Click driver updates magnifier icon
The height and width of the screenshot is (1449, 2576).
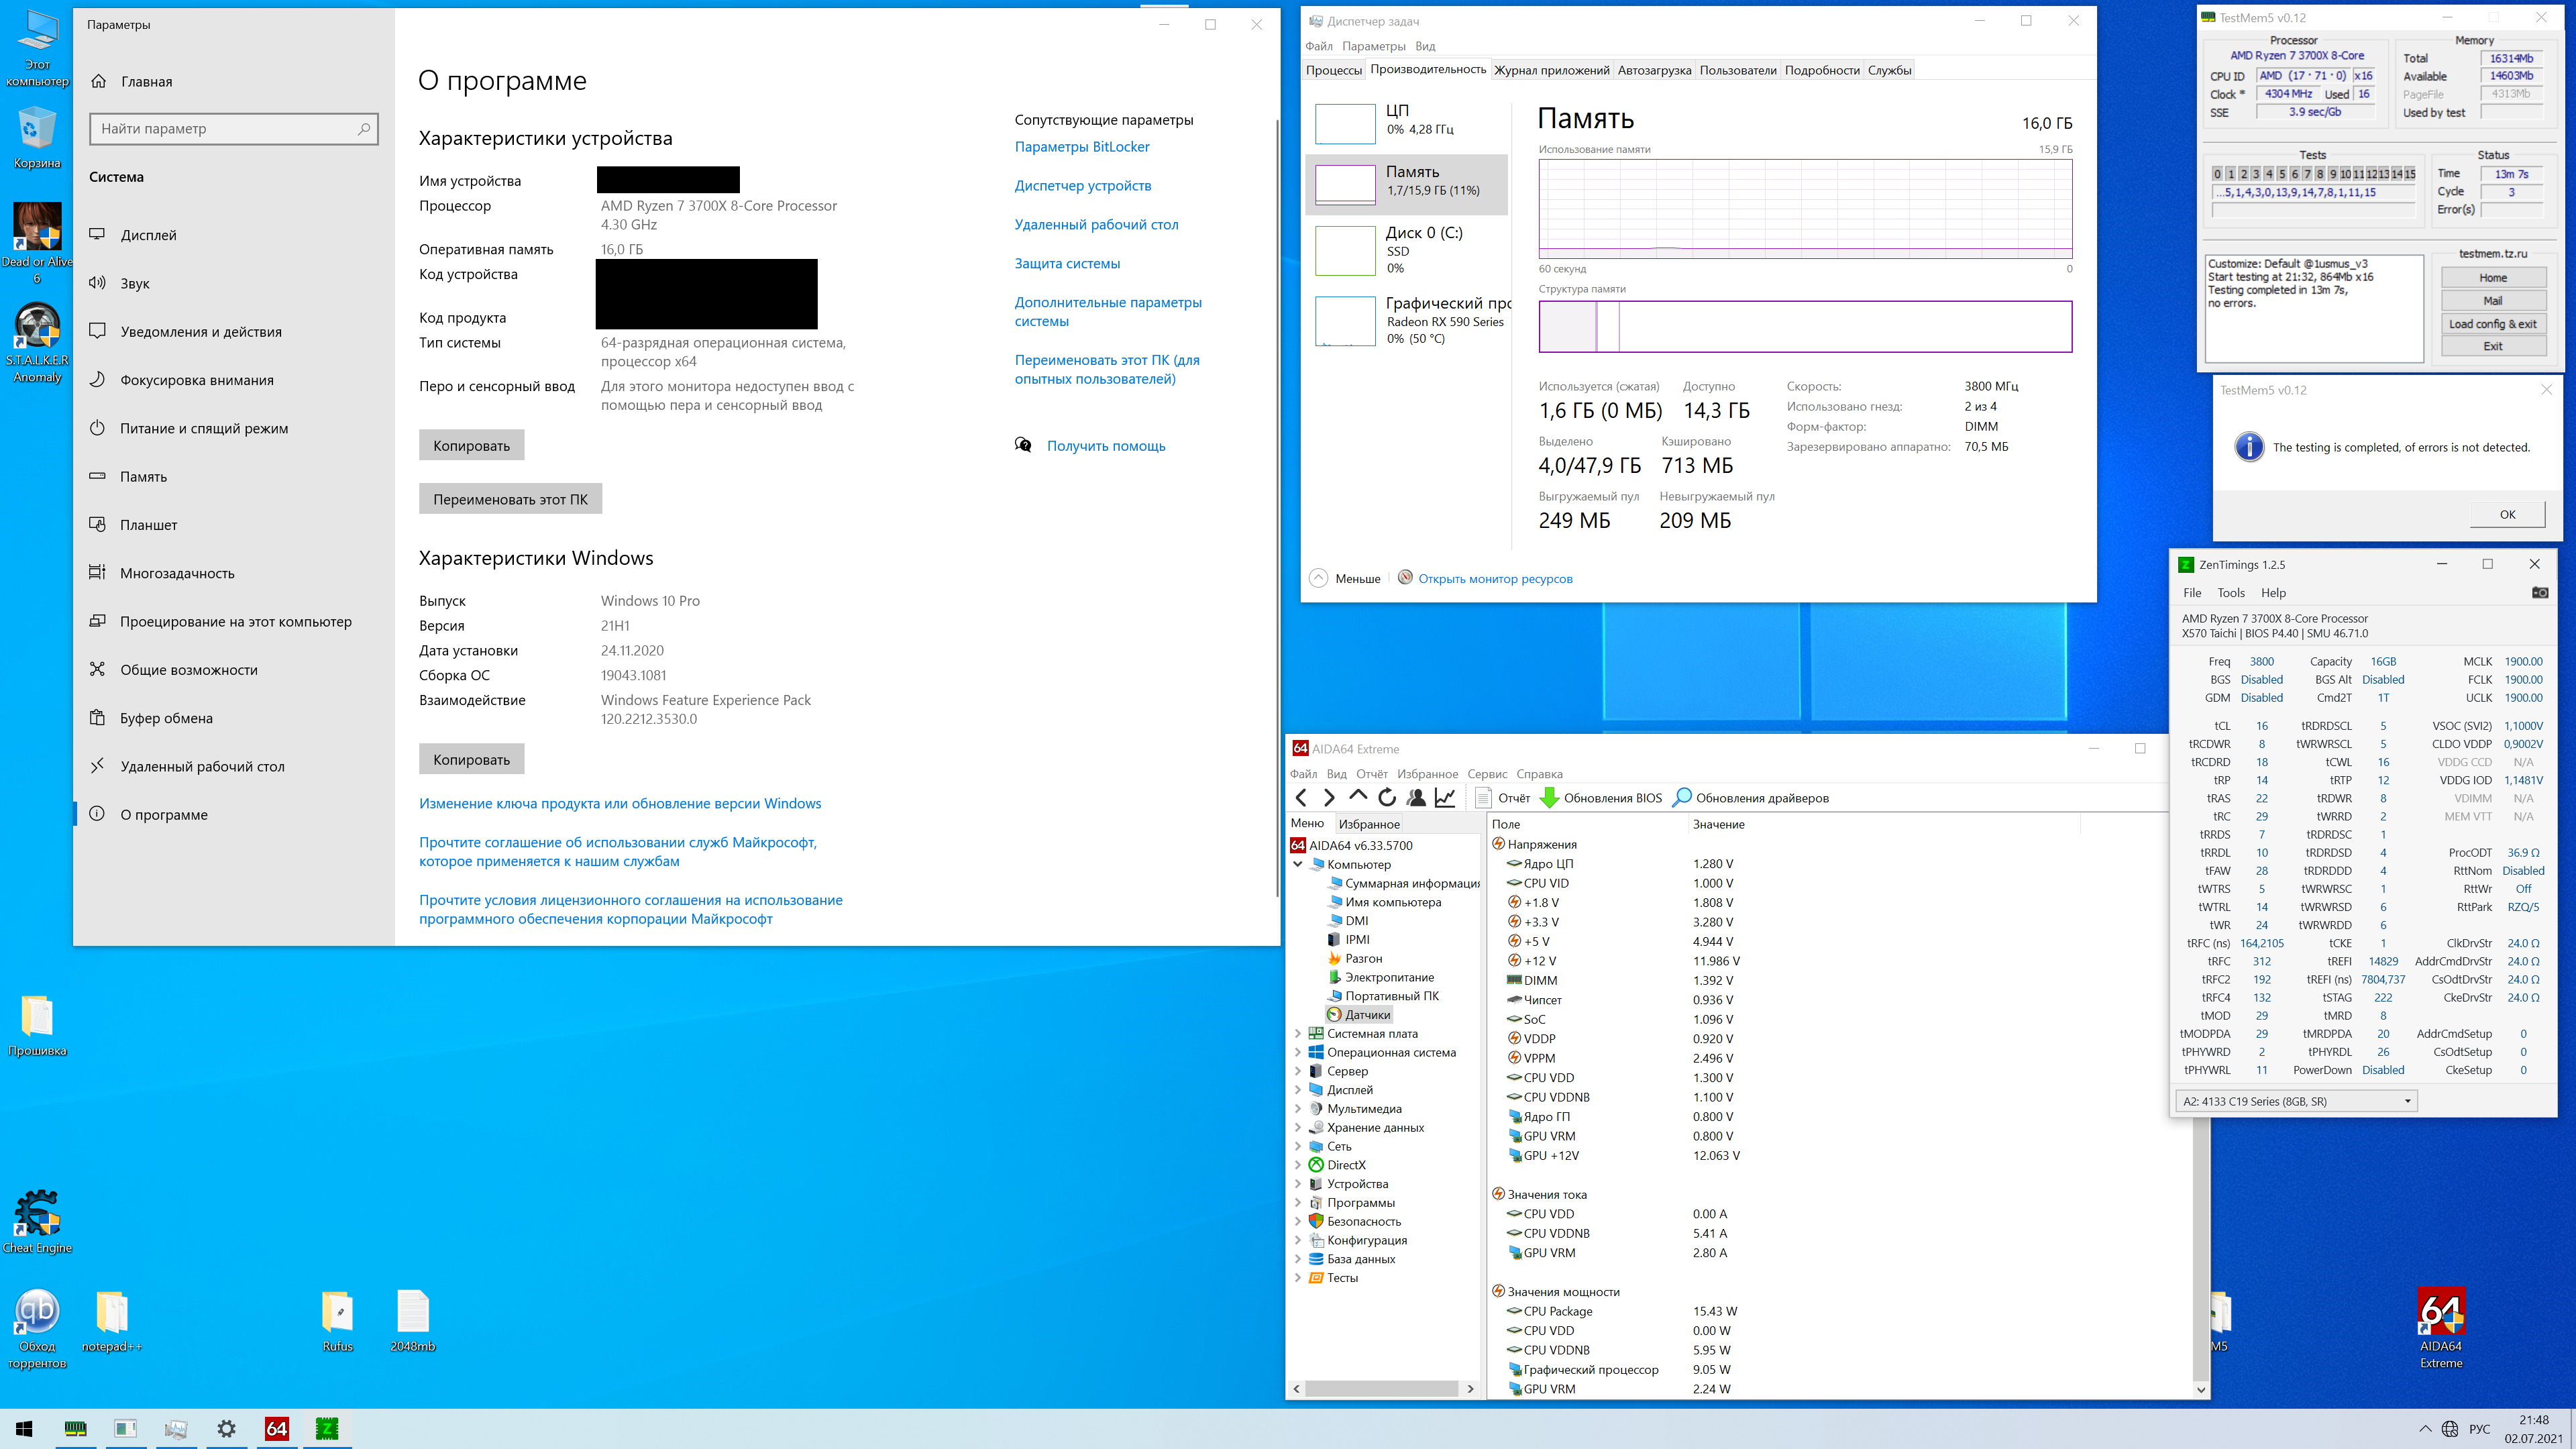click(x=1682, y=797)
